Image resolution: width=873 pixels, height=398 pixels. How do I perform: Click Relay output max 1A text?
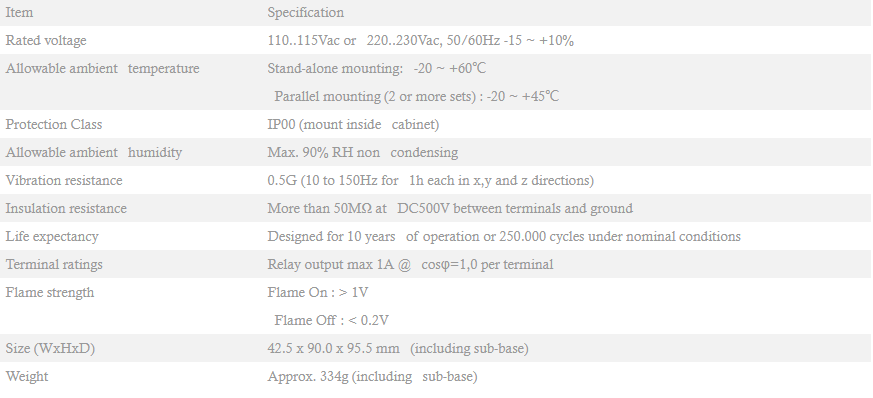(x=410, y=264)
